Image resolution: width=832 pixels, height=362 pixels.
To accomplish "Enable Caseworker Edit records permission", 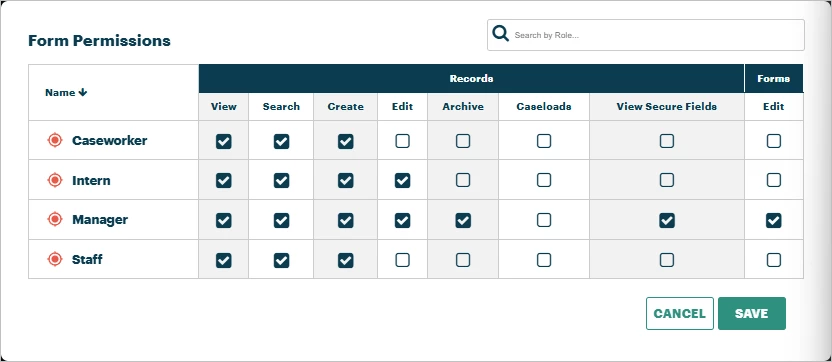I will pos(402,141).
